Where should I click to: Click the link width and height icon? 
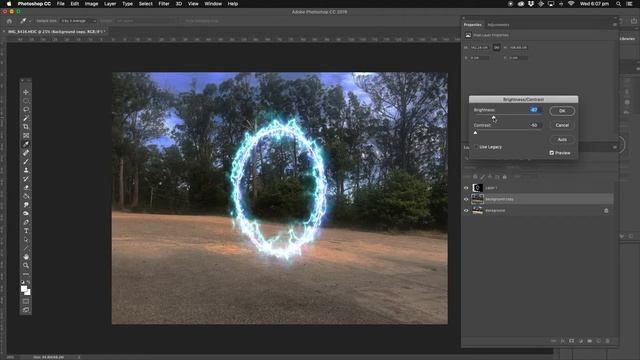point(496,47)
